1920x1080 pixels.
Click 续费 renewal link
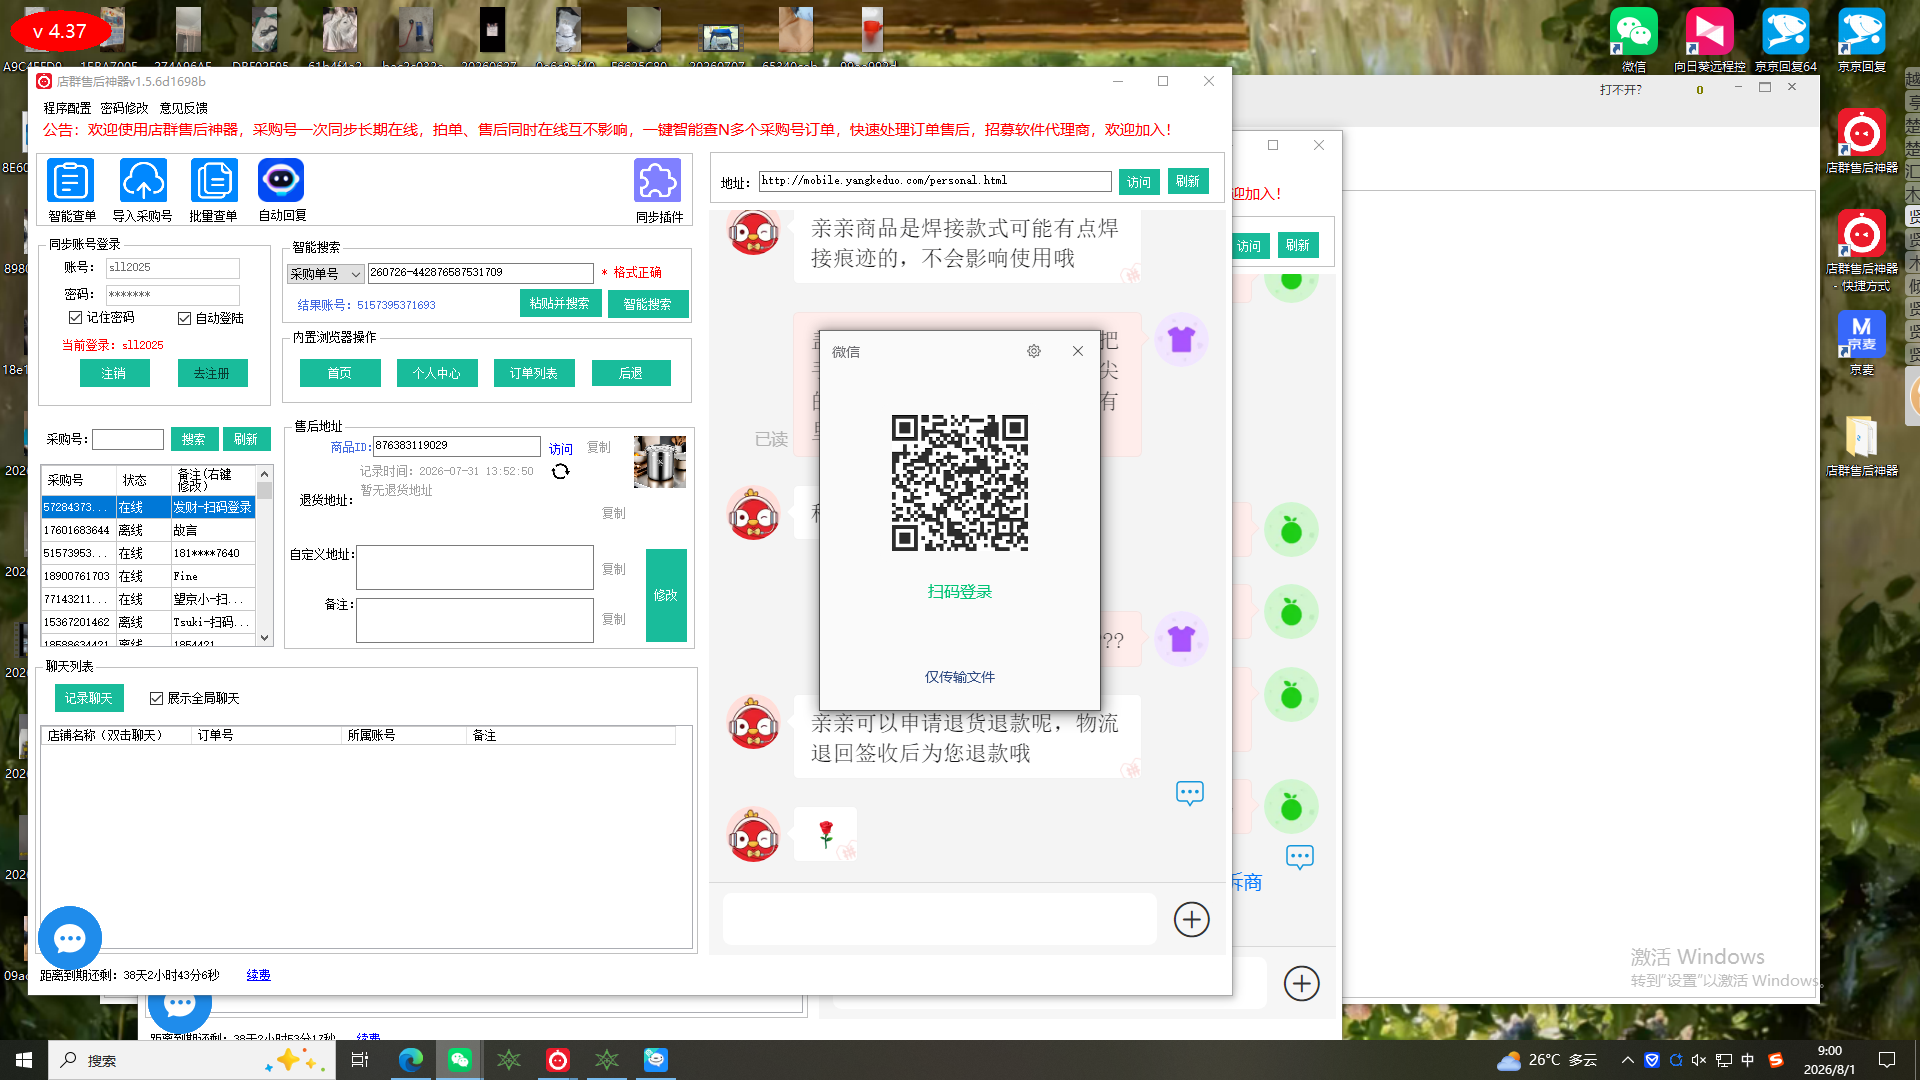[258, 975]
